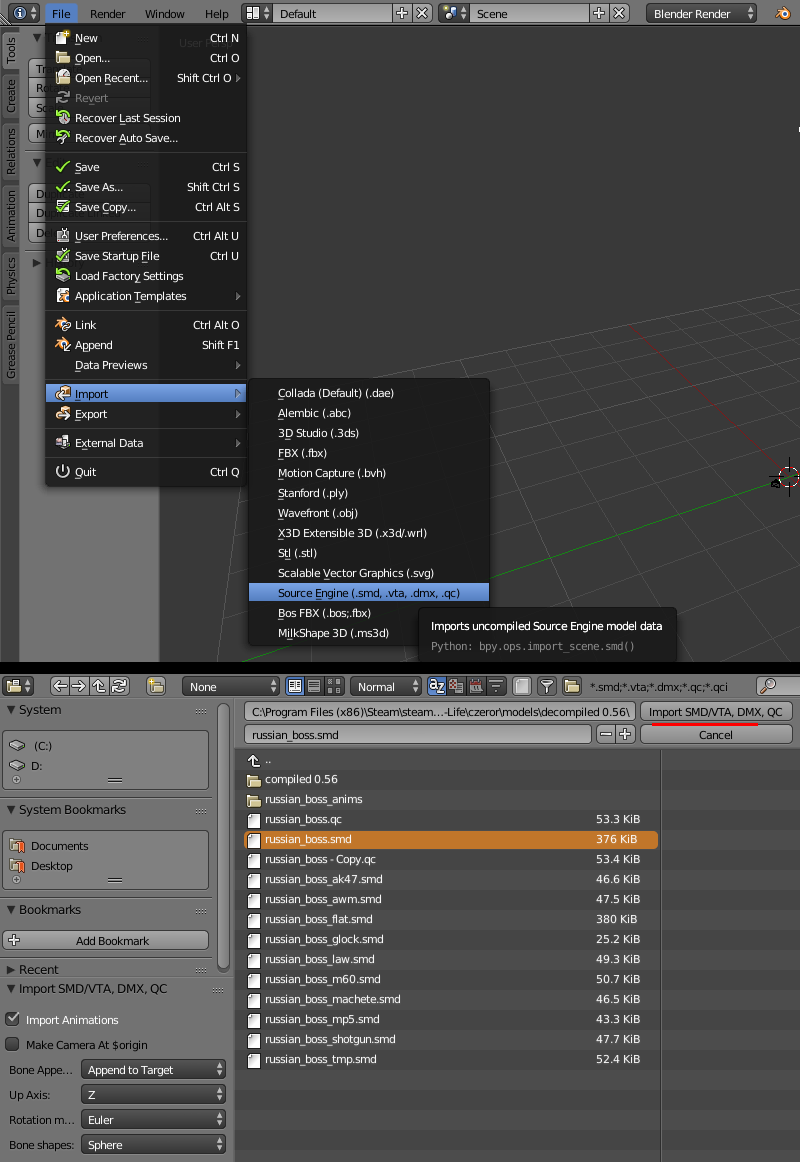
Task: Click the russian_boss.smd filename field
Action: pos(418,734)
